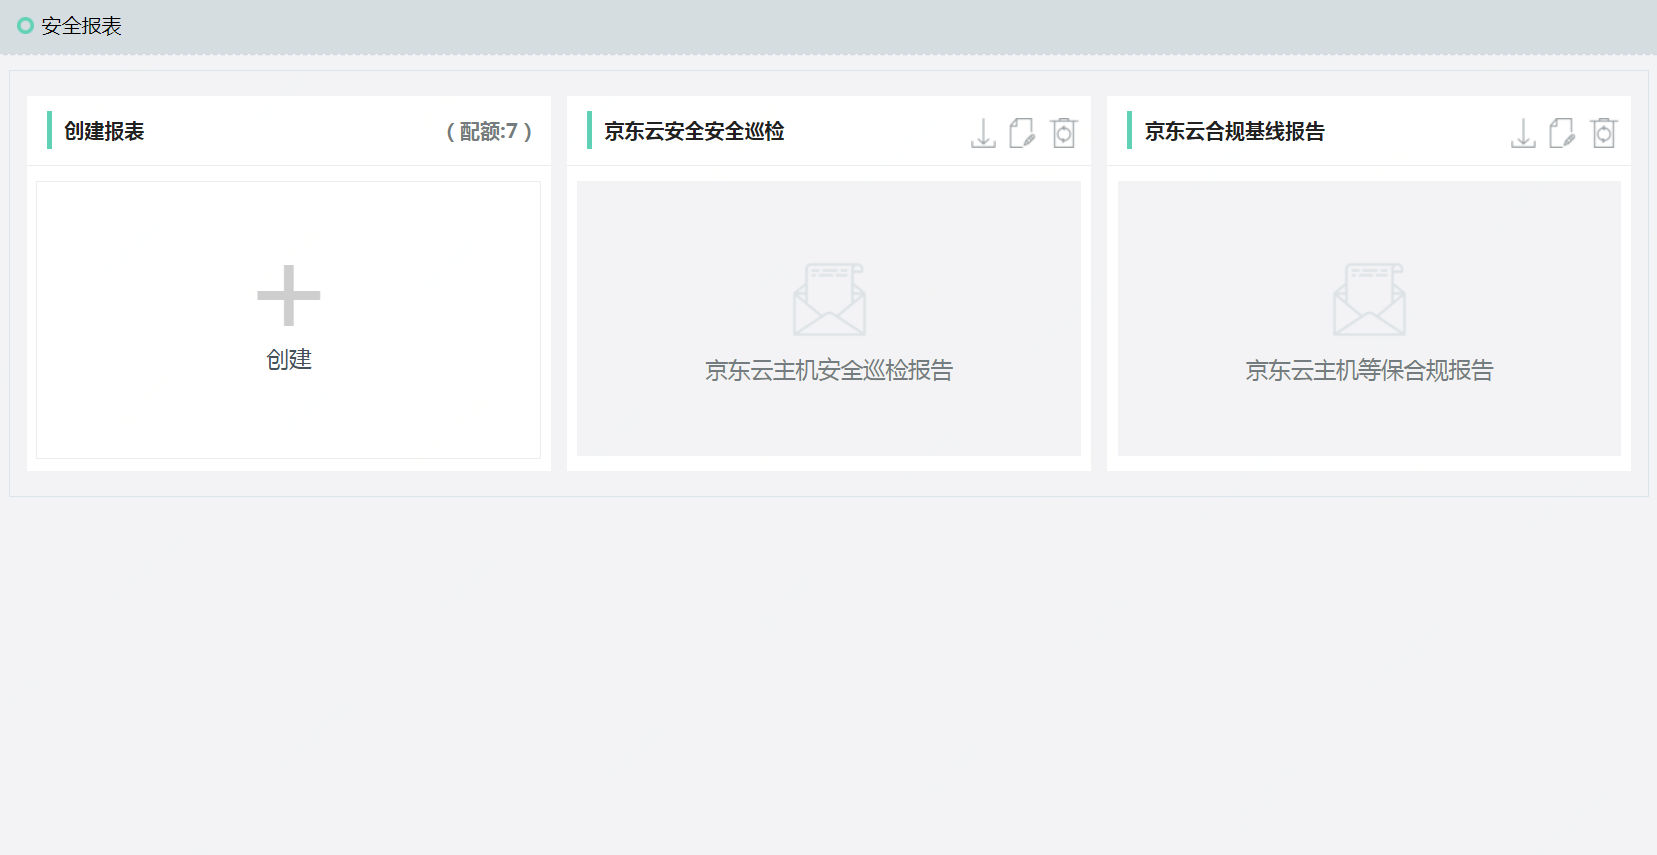The image size is (1657, 855).
Task: Select the 京东云主机安全巡检报告 text
Action: (829, 371)
